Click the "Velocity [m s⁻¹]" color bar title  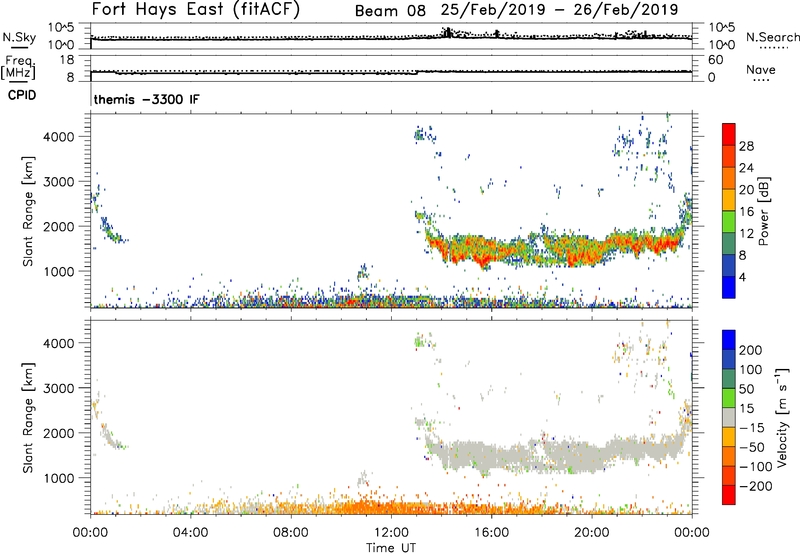[x=782, y=417]
